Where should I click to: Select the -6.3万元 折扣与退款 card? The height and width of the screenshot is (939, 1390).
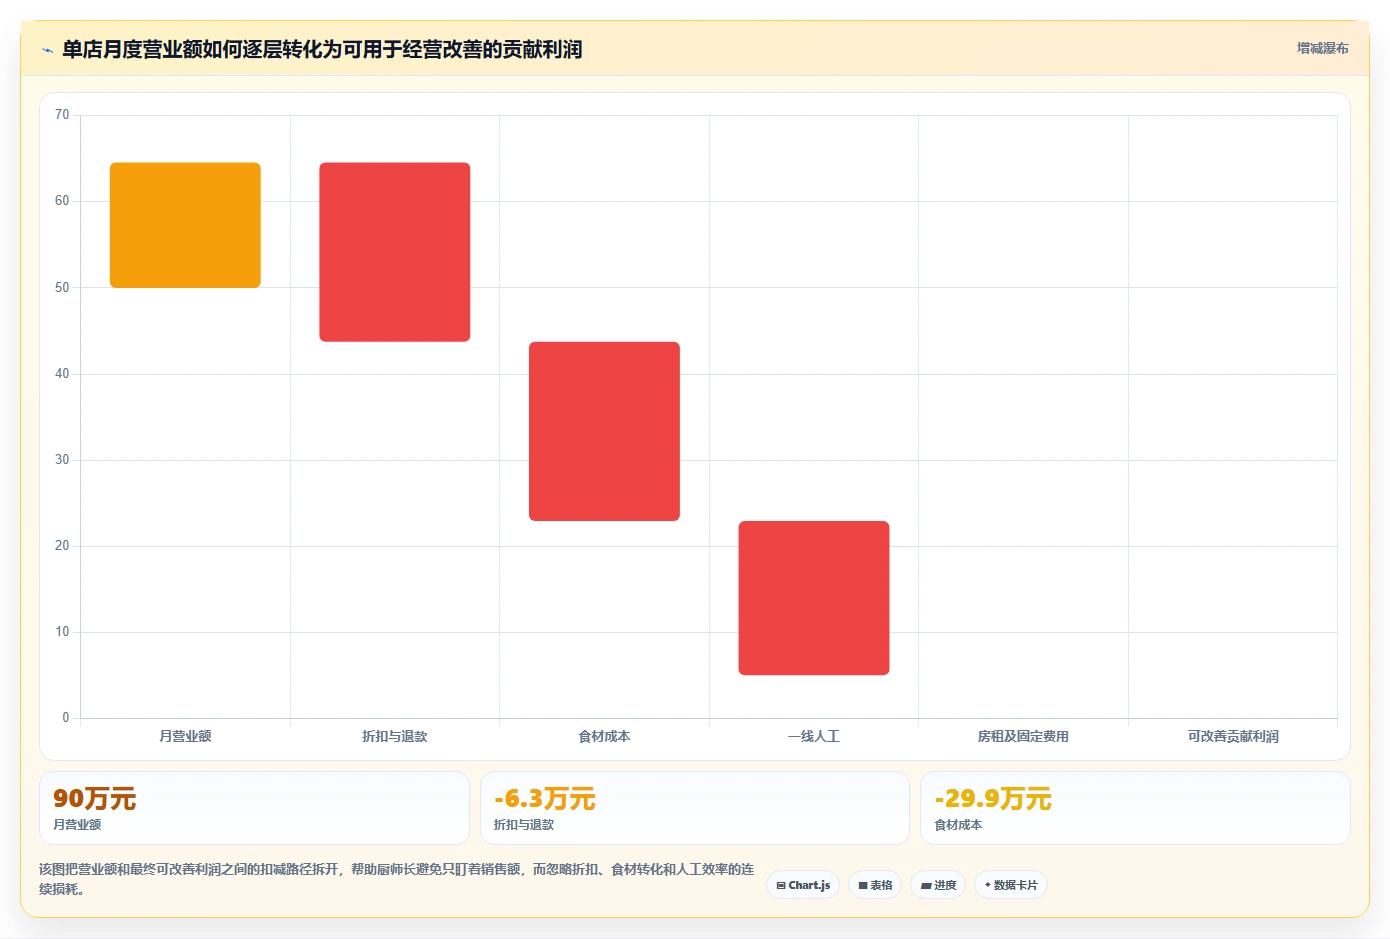(x=695, y=808)
